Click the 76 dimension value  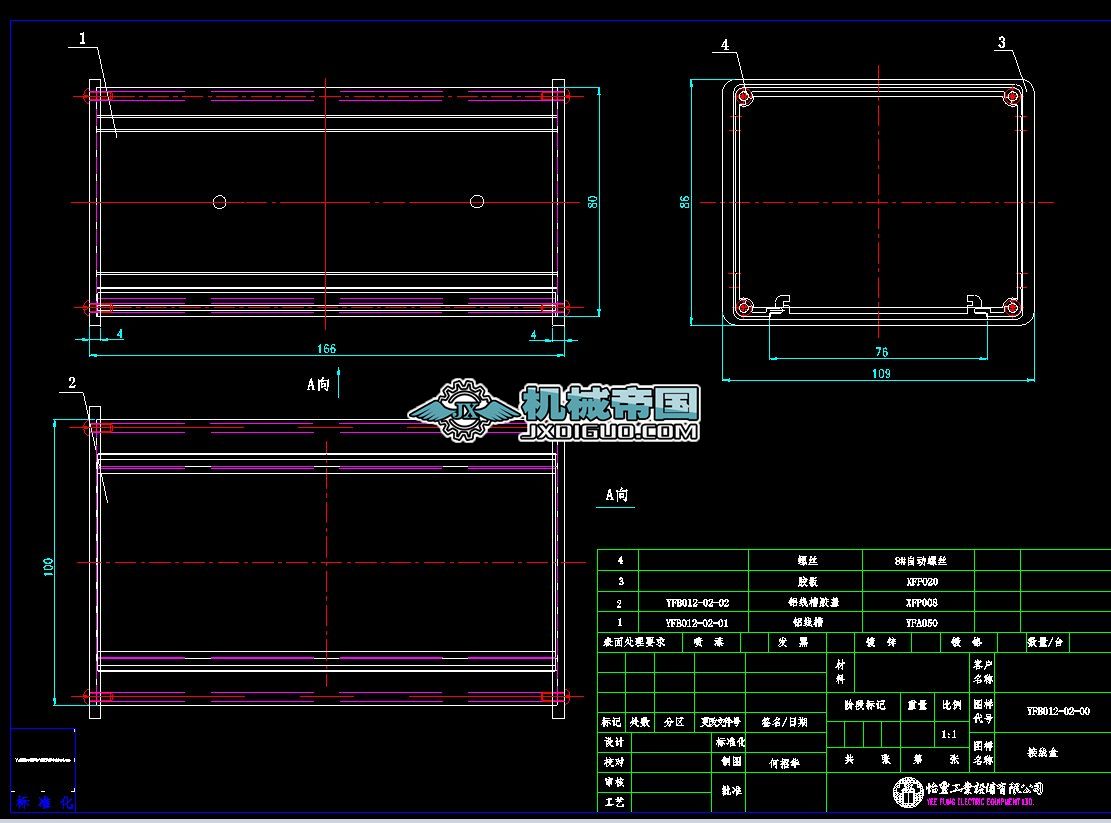[x=881, y=351]
